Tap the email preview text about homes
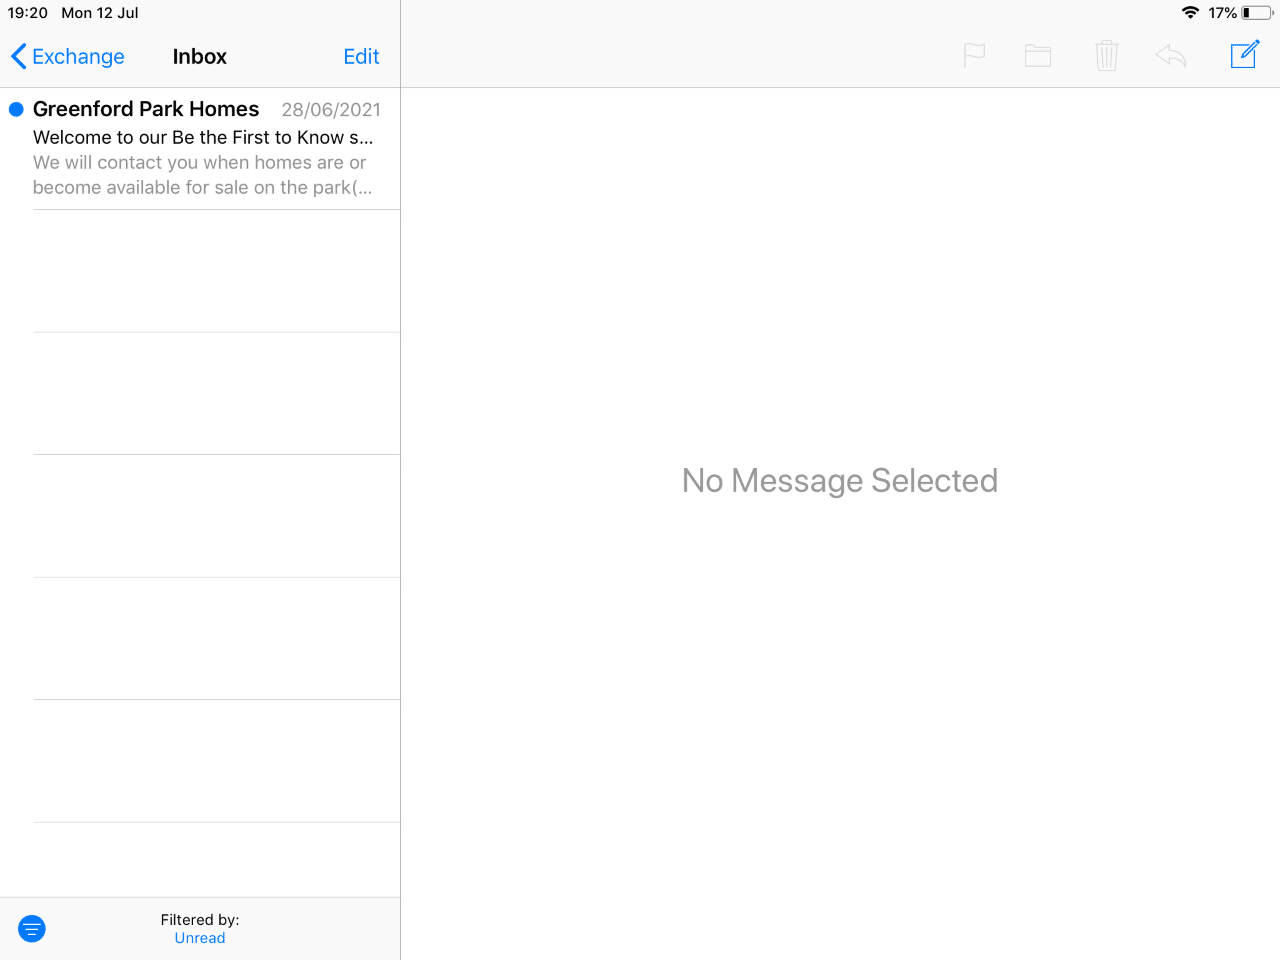Viewport: 1280px width, 960px height. coord(201,175)
